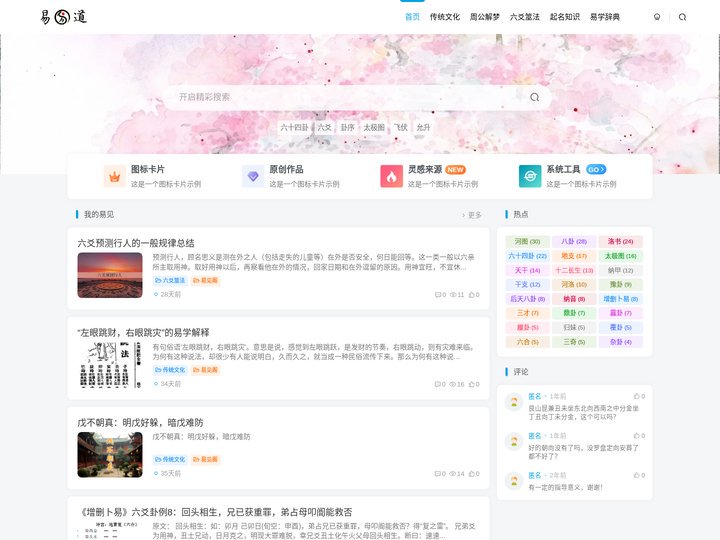The height and width of the screenshot is (540, 720).
Task: Click the orange tag on the 戊不朝真 post
Action: pos(205,459)
